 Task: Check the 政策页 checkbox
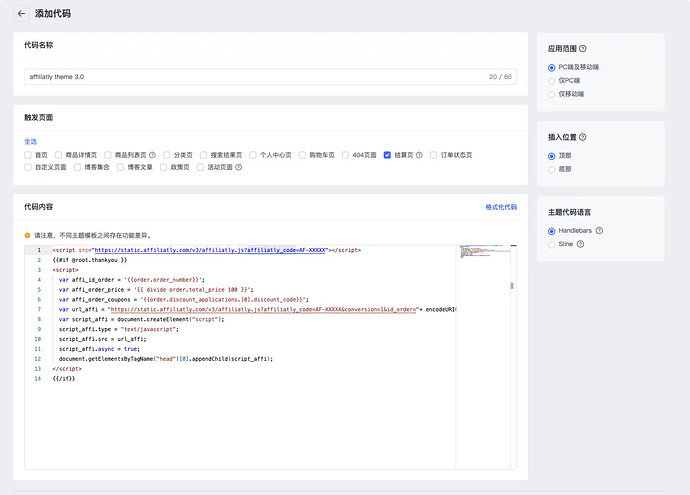[163, 167]
